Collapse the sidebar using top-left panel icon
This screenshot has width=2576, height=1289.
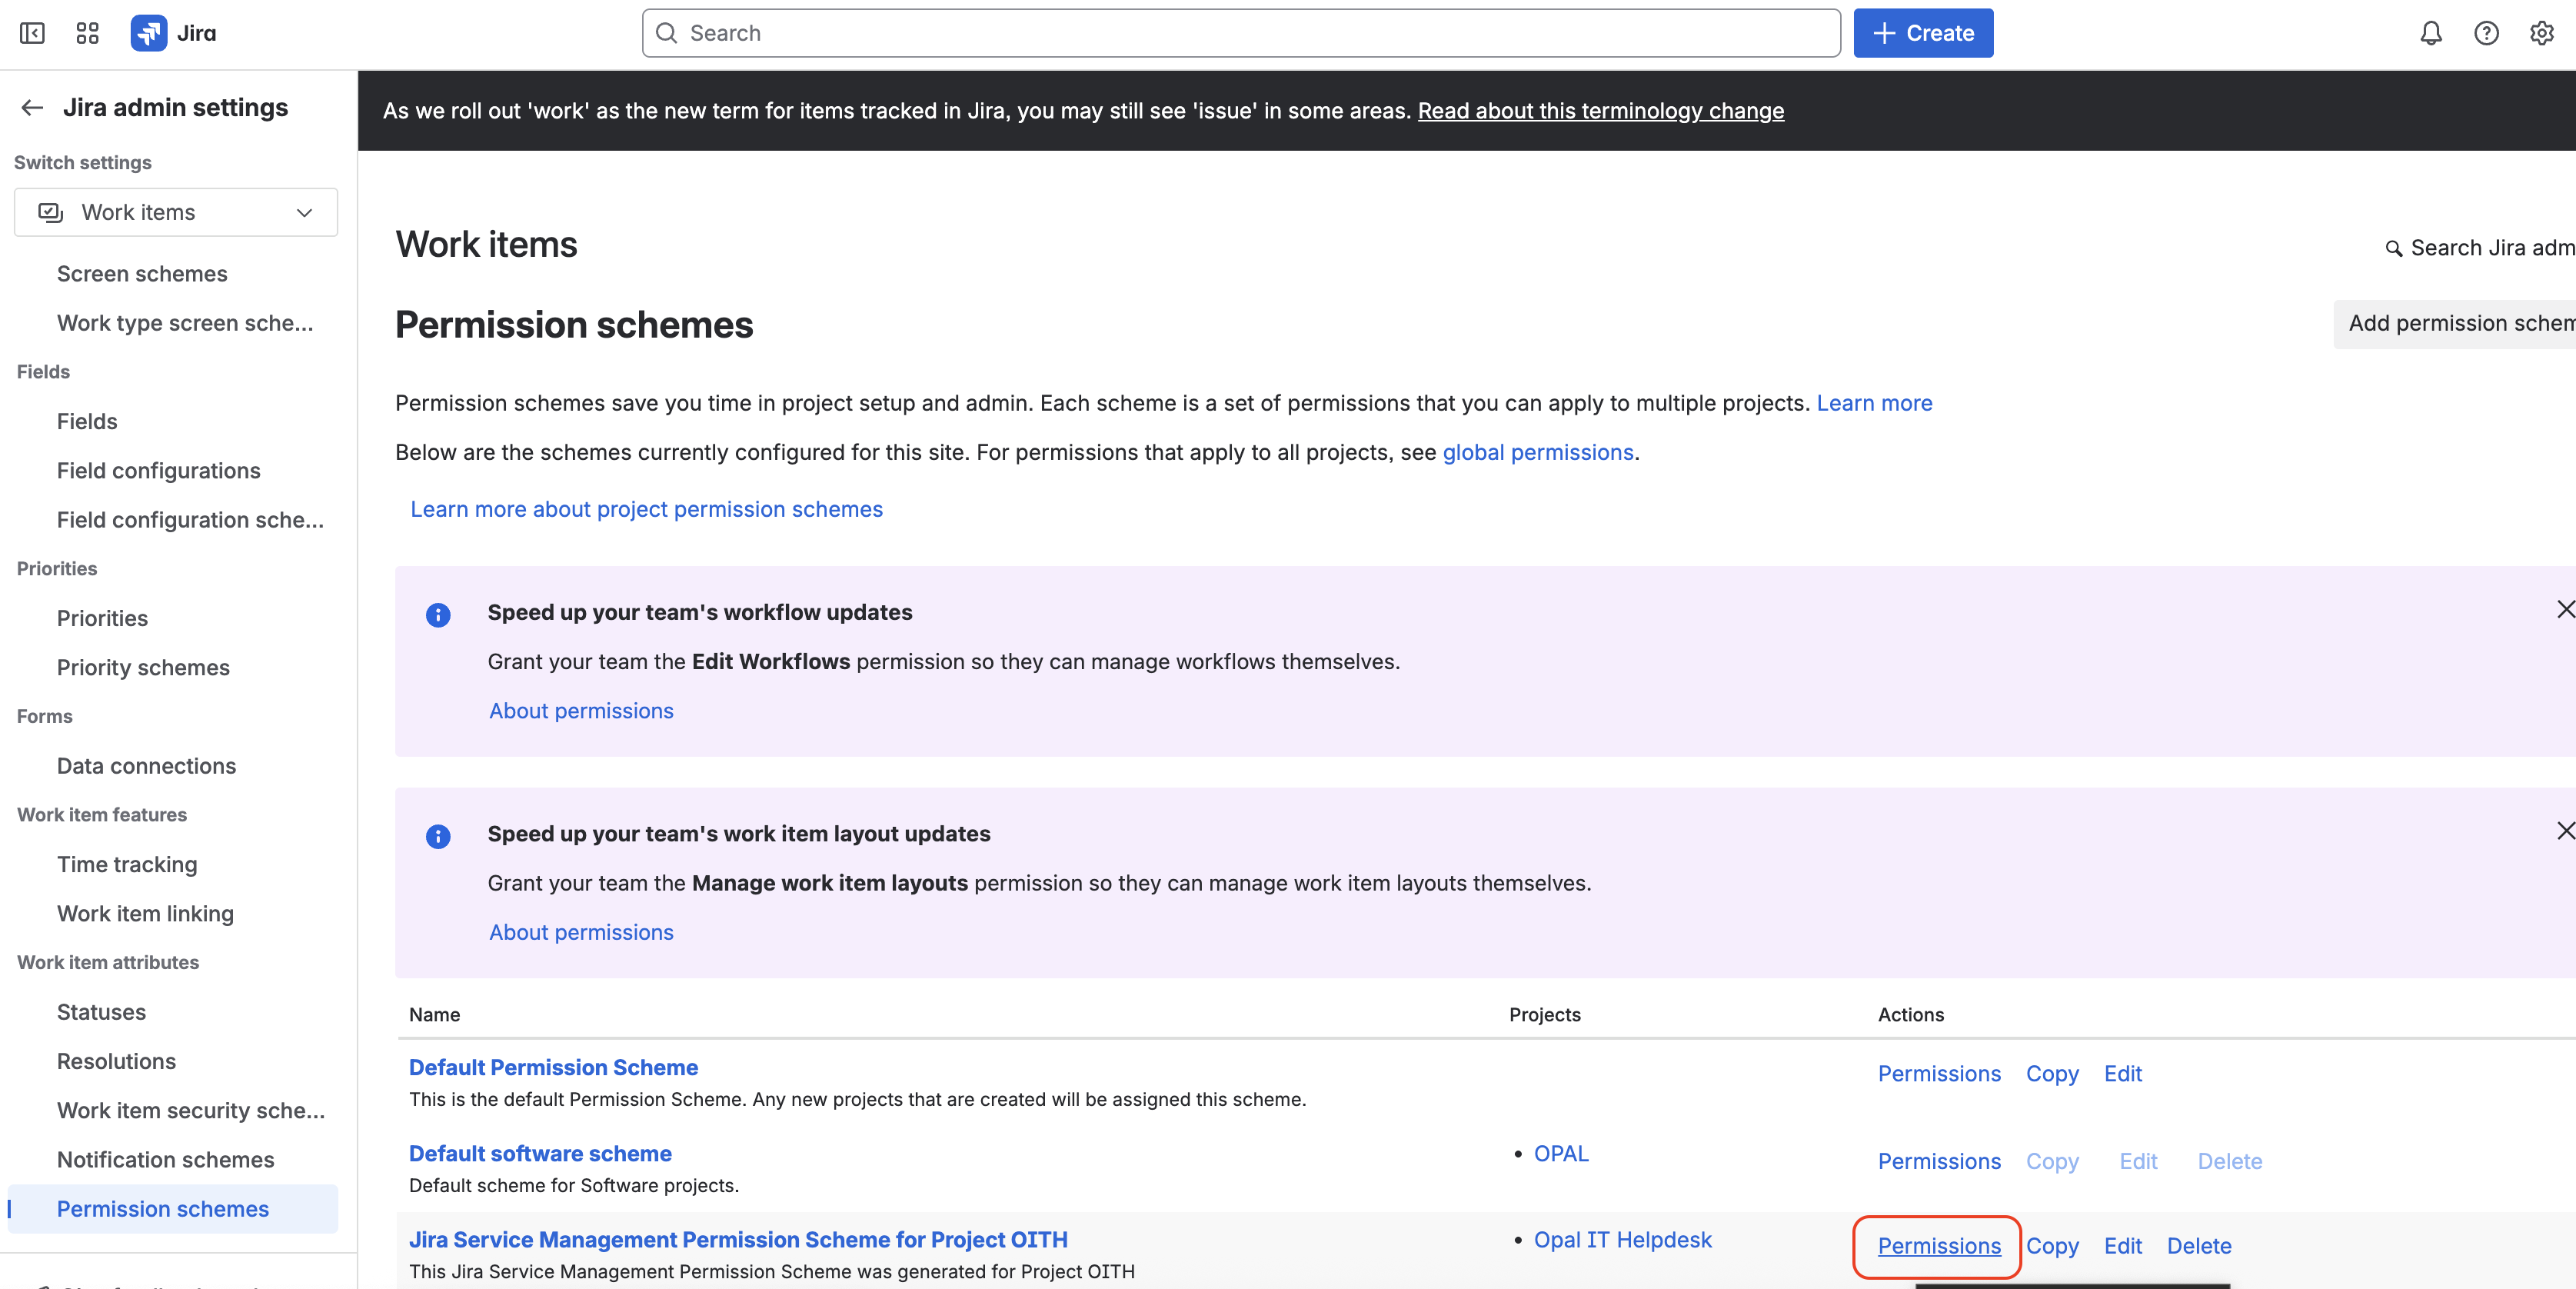(x=32, y=33)
